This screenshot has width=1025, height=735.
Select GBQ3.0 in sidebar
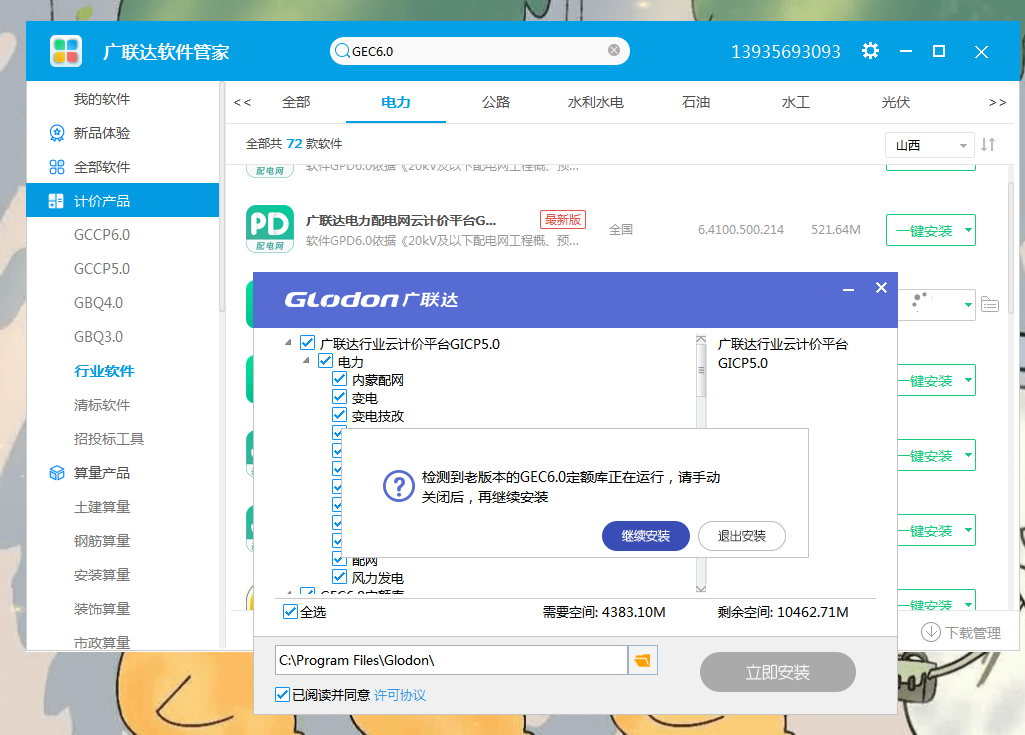99,337
